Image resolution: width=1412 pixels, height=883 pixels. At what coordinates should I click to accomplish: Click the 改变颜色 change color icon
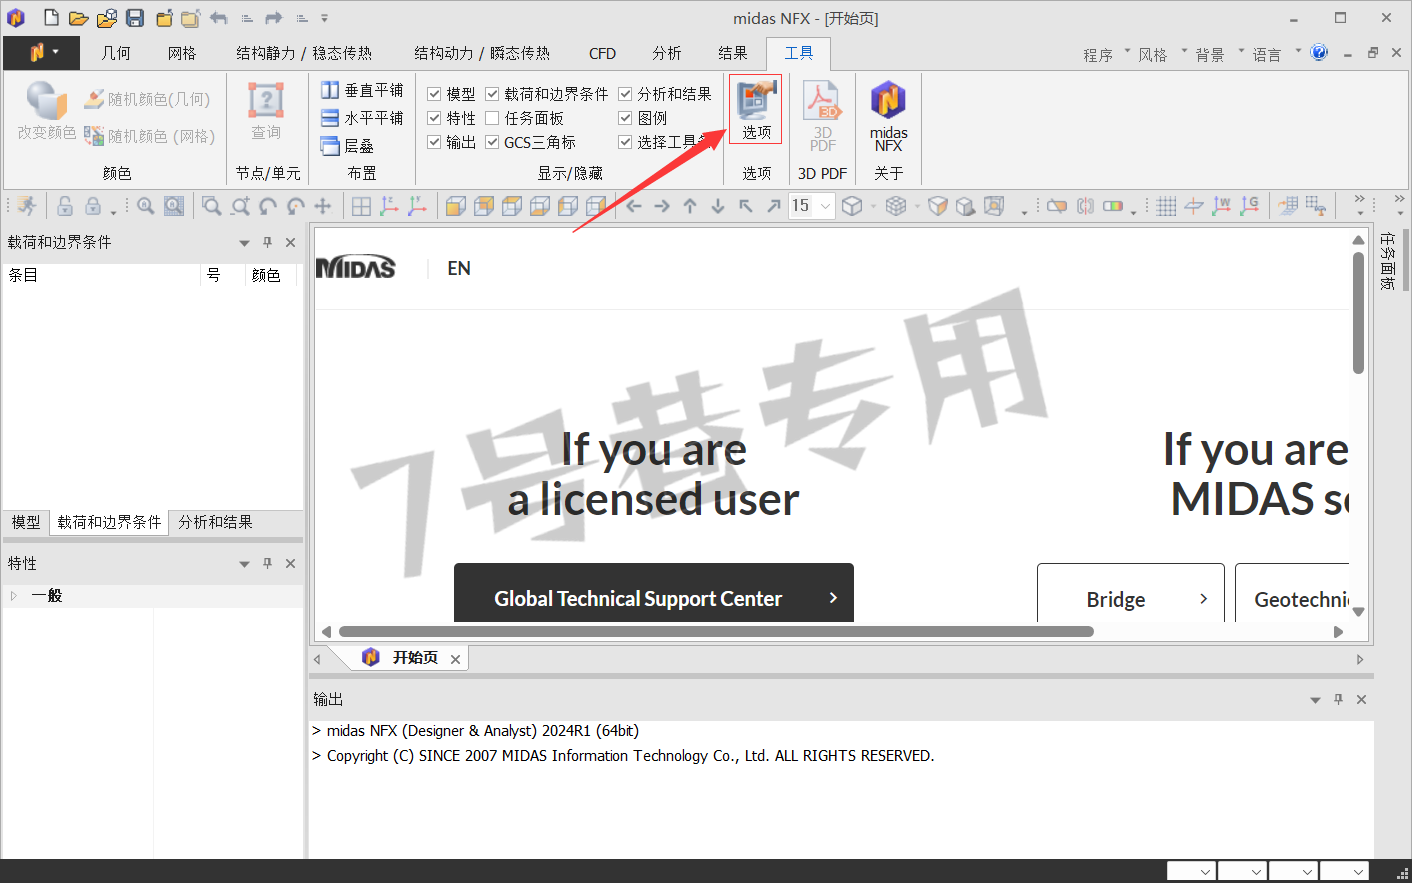(x=46, y=110)
